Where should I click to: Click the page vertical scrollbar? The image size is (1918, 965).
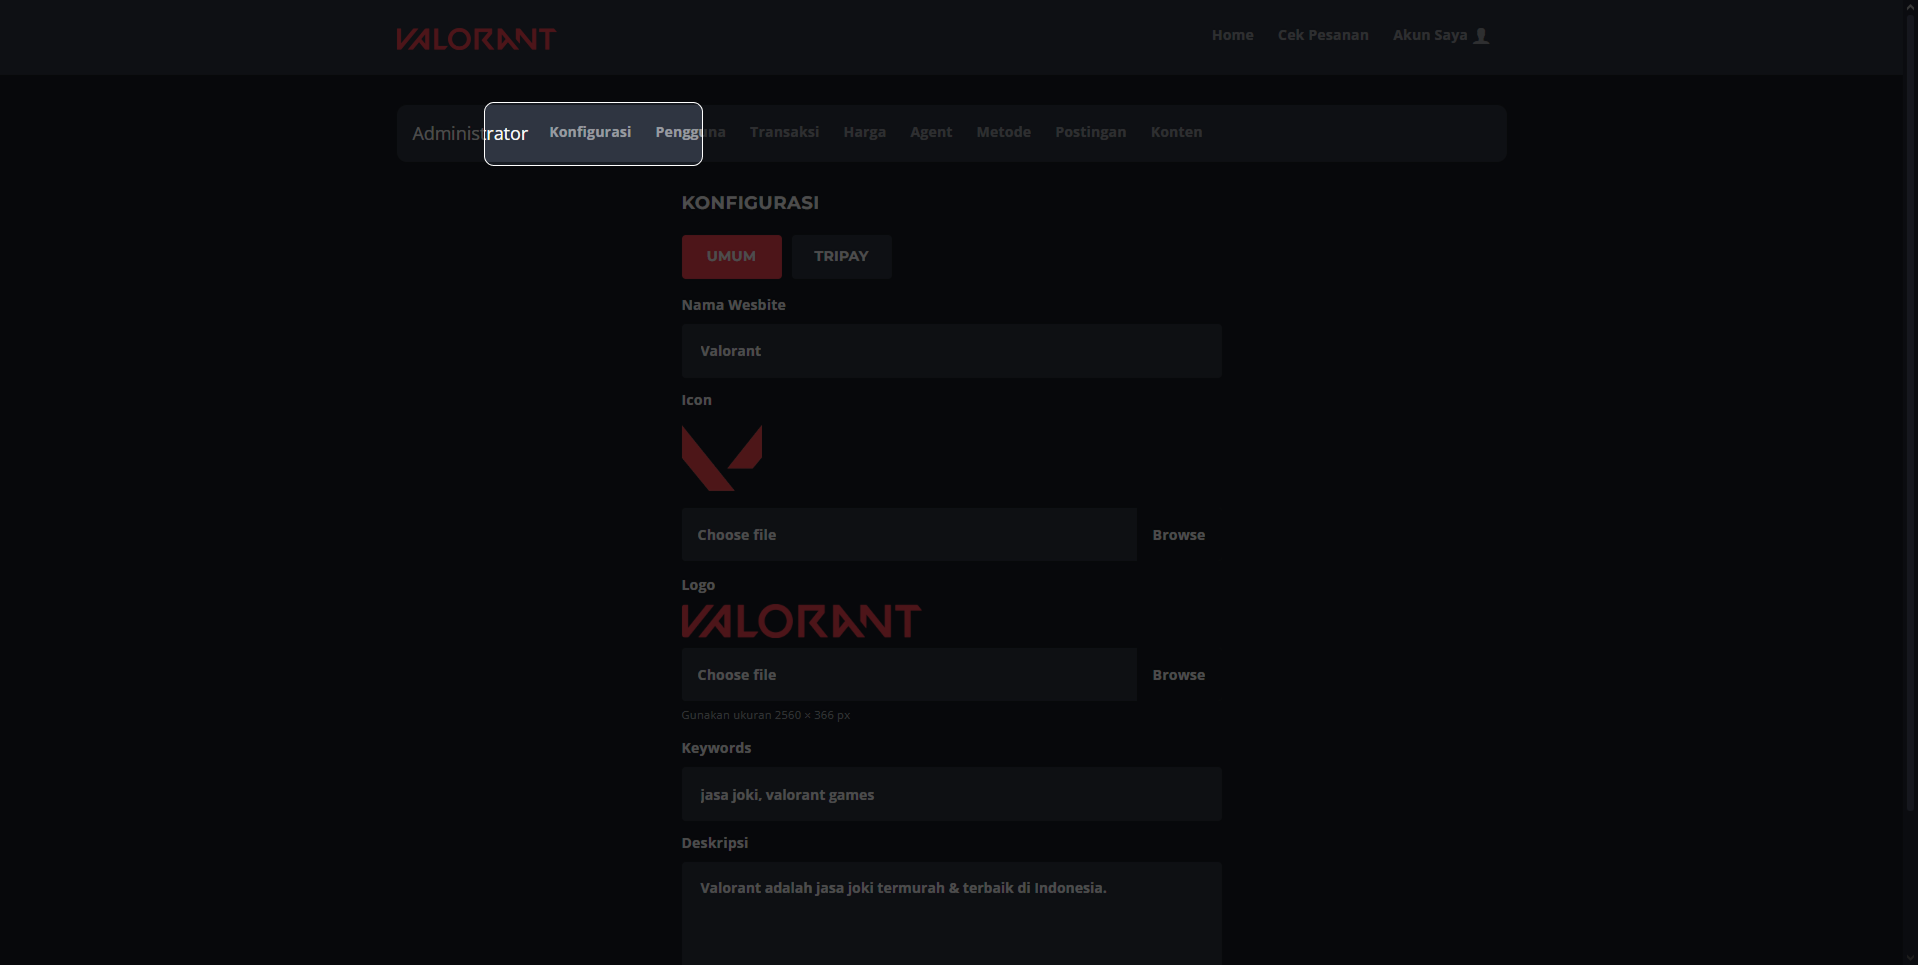point(1910,410)
